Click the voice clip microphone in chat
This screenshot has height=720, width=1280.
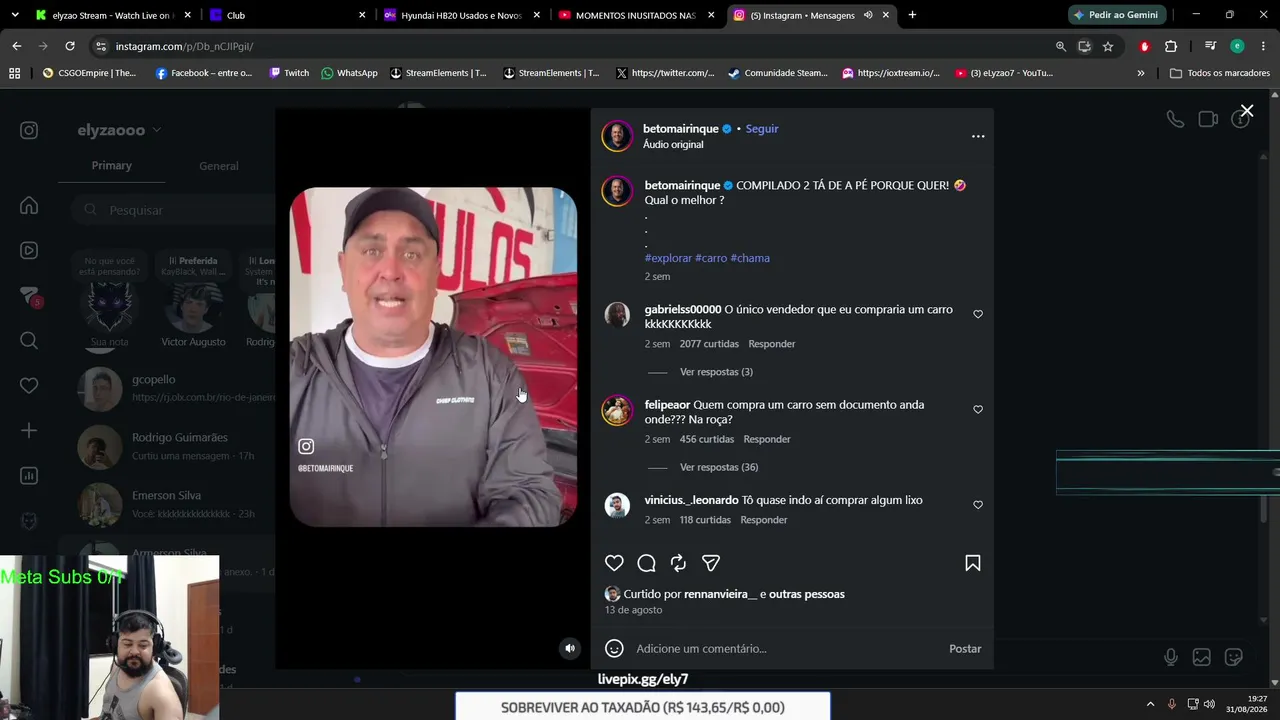point(1170,657)
